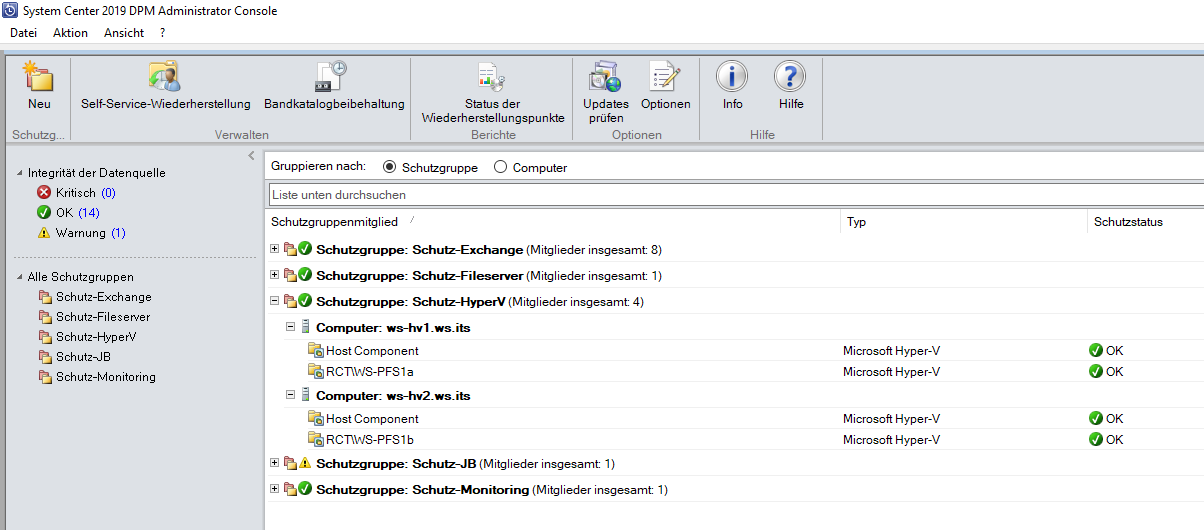Select Schutz-JB in sidebar list
Viewport: 1204px width, 530px height.
point(84,357)
